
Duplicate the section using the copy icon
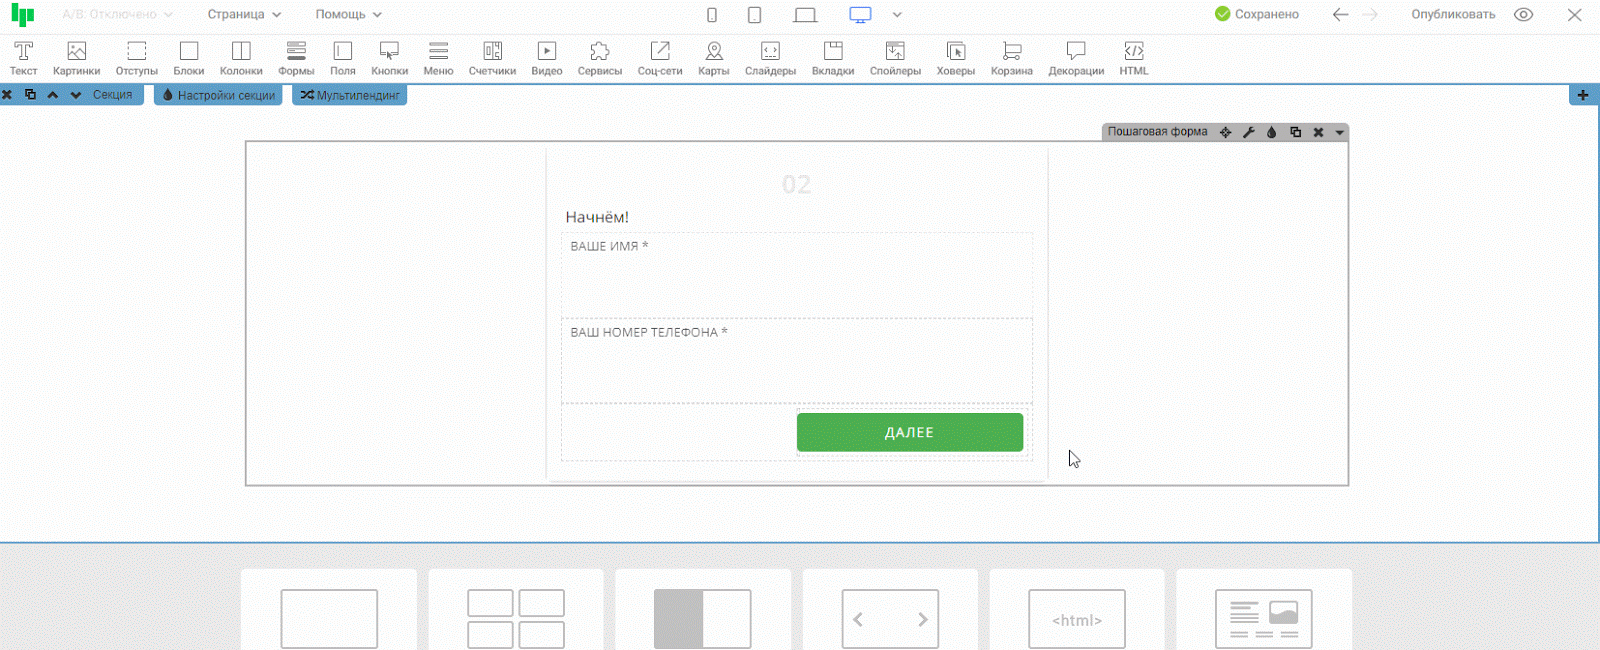click(30, 95)
